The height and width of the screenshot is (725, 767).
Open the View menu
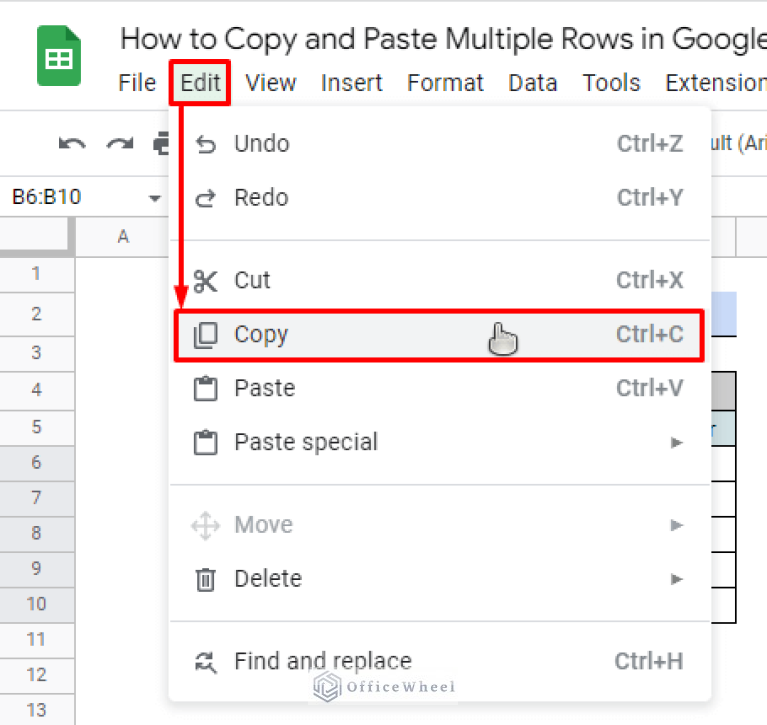[271, 83]
